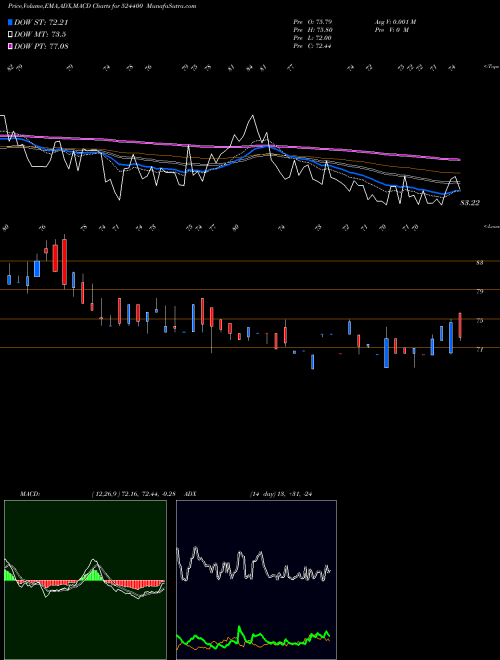Click the Lows marker label at right edge
The width and height of the screenshot is (500, 660).
click(x=491, y=226)
